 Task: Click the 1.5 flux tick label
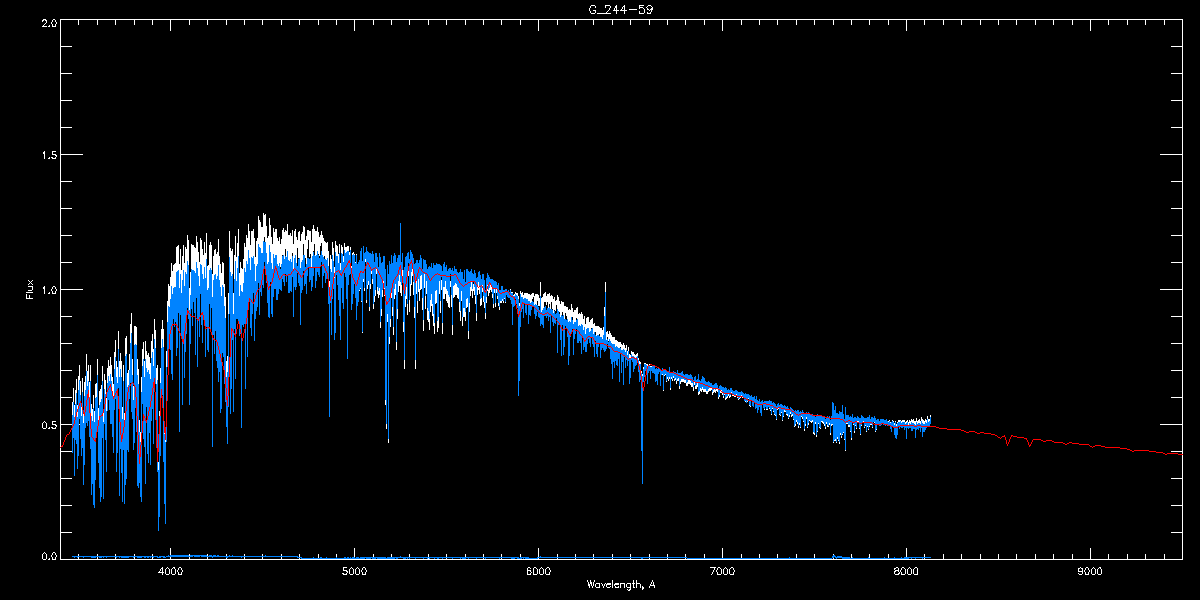click(48, 156)
